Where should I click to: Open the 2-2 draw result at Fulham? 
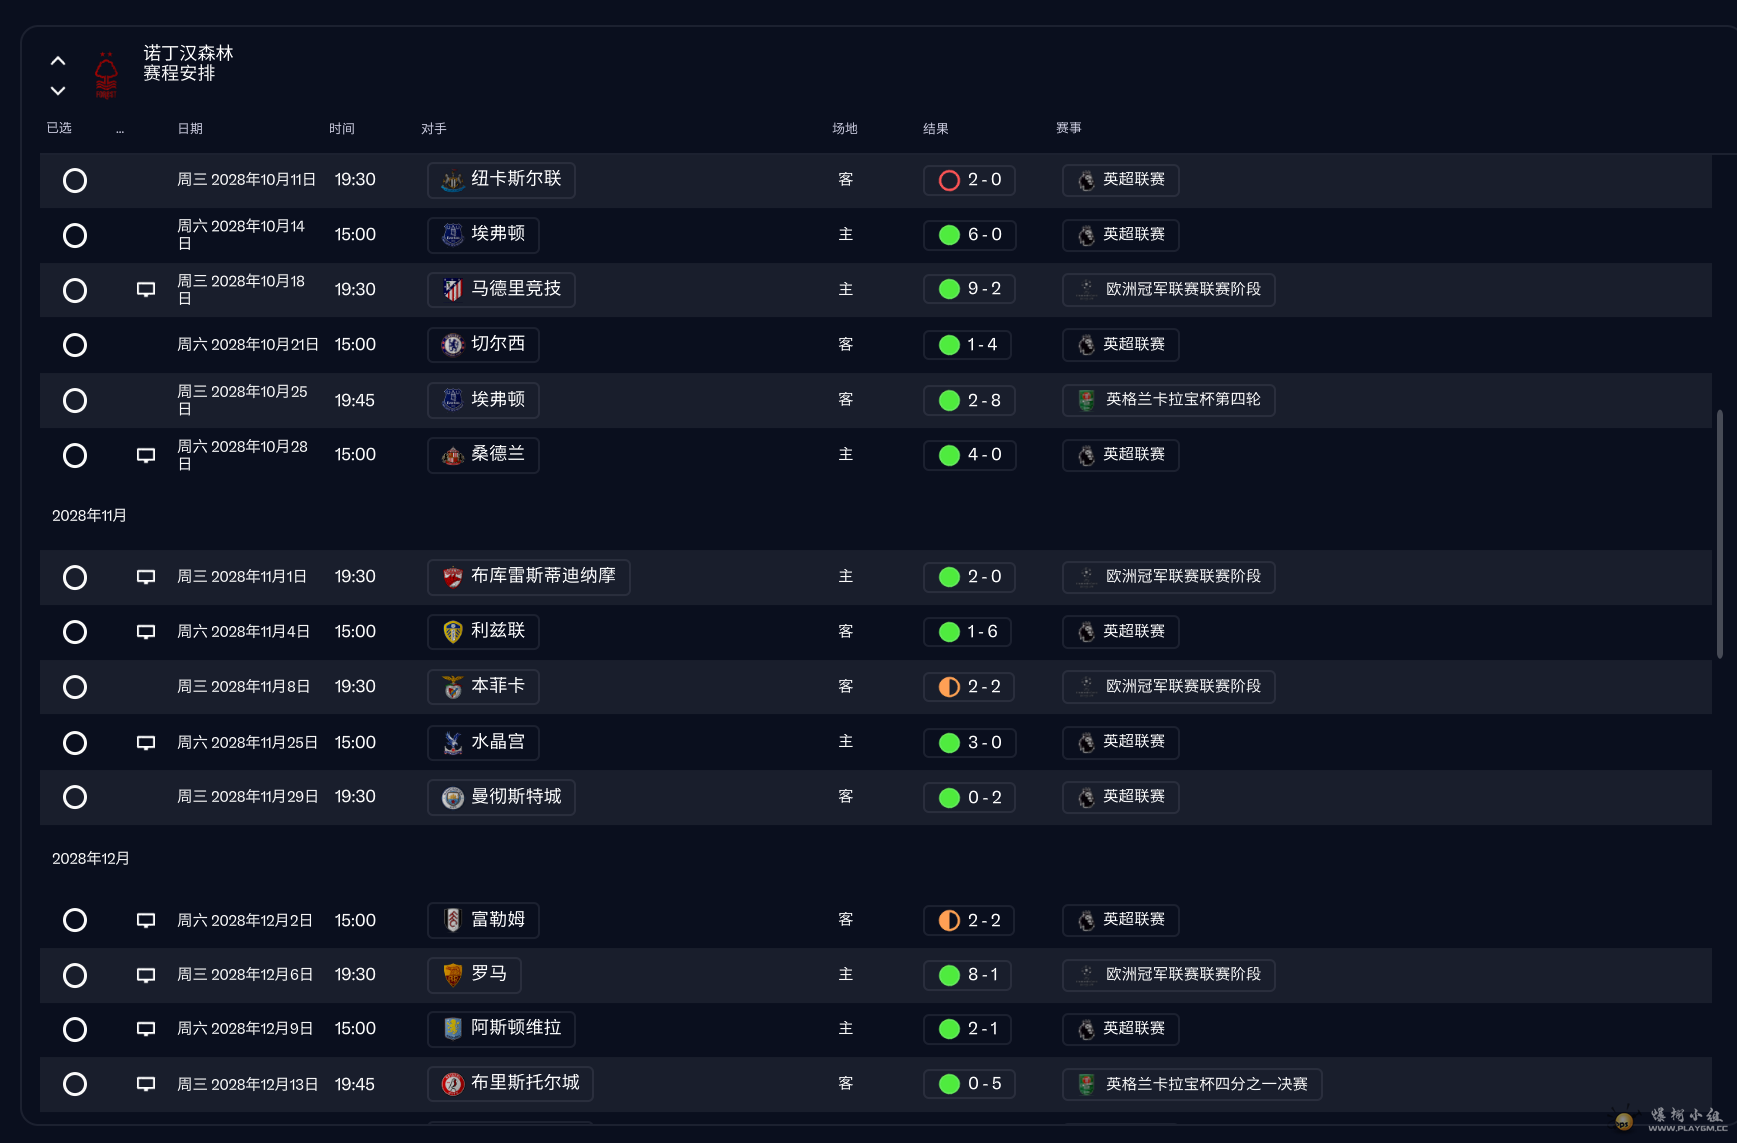tap(969, 920)
